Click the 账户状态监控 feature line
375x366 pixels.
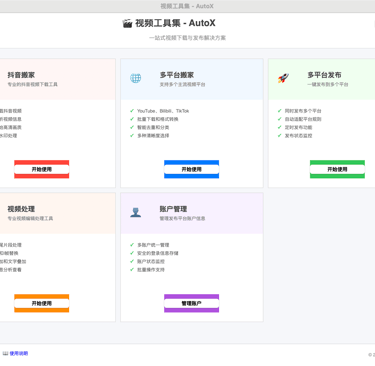point(151,261)
